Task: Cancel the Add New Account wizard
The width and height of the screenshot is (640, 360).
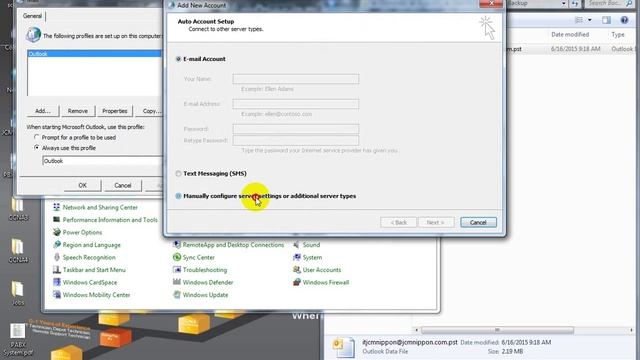Action: 478,222
